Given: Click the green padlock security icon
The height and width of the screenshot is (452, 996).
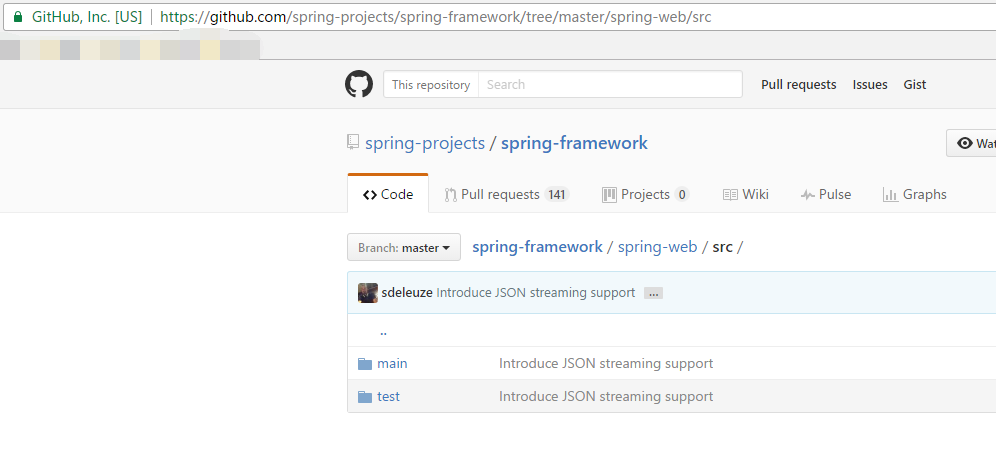Looking at the screenshot, I should pos(17,17).
